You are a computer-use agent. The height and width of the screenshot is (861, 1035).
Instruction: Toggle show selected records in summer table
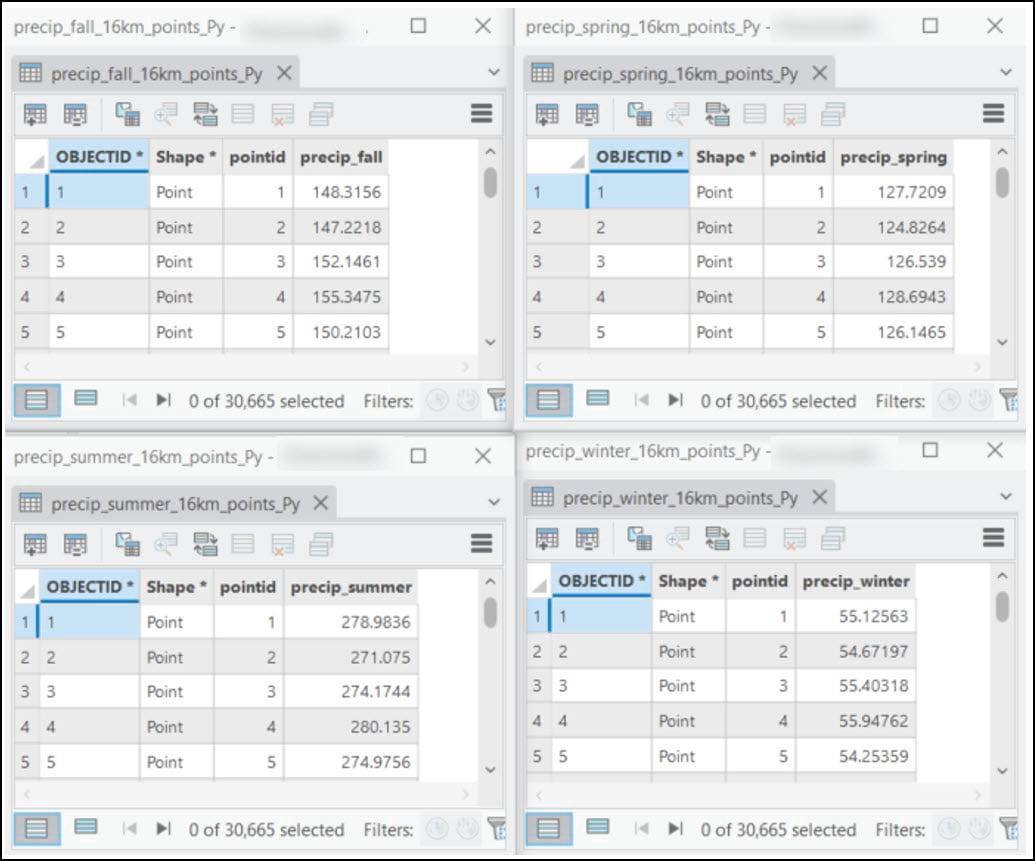[x=86, y=827]
